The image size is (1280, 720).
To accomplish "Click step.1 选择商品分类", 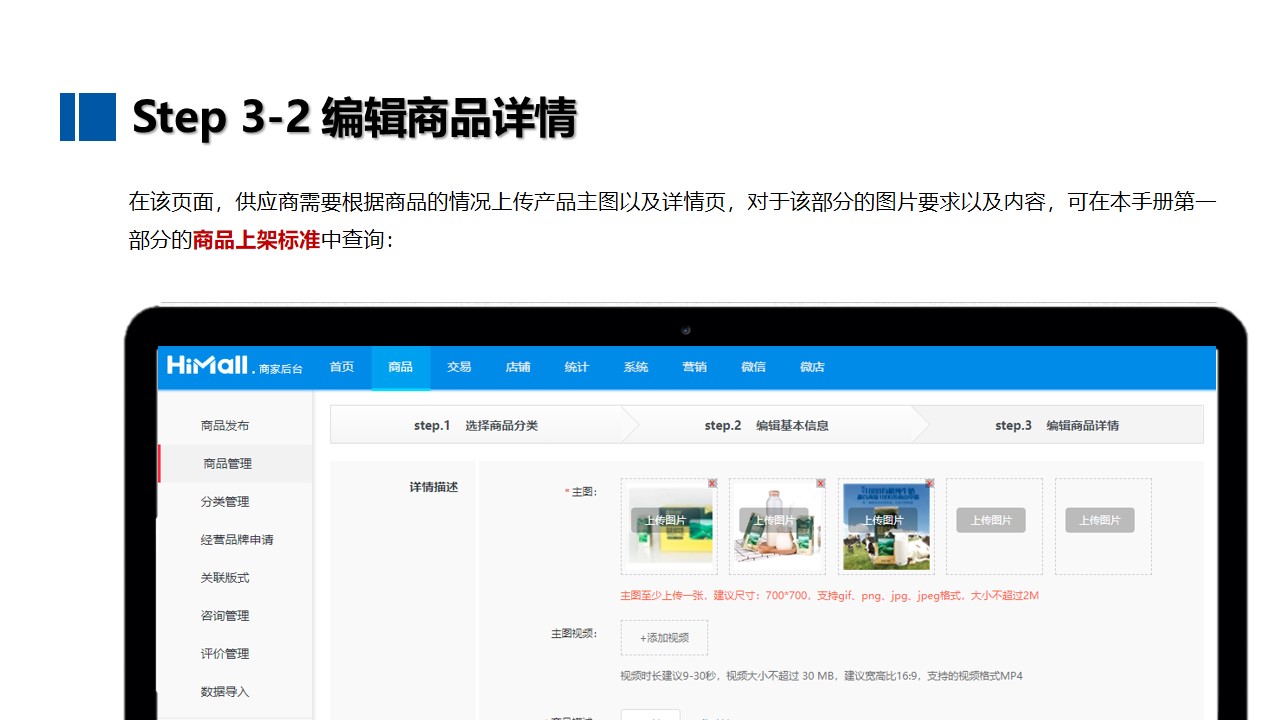I will click(476, 425).
